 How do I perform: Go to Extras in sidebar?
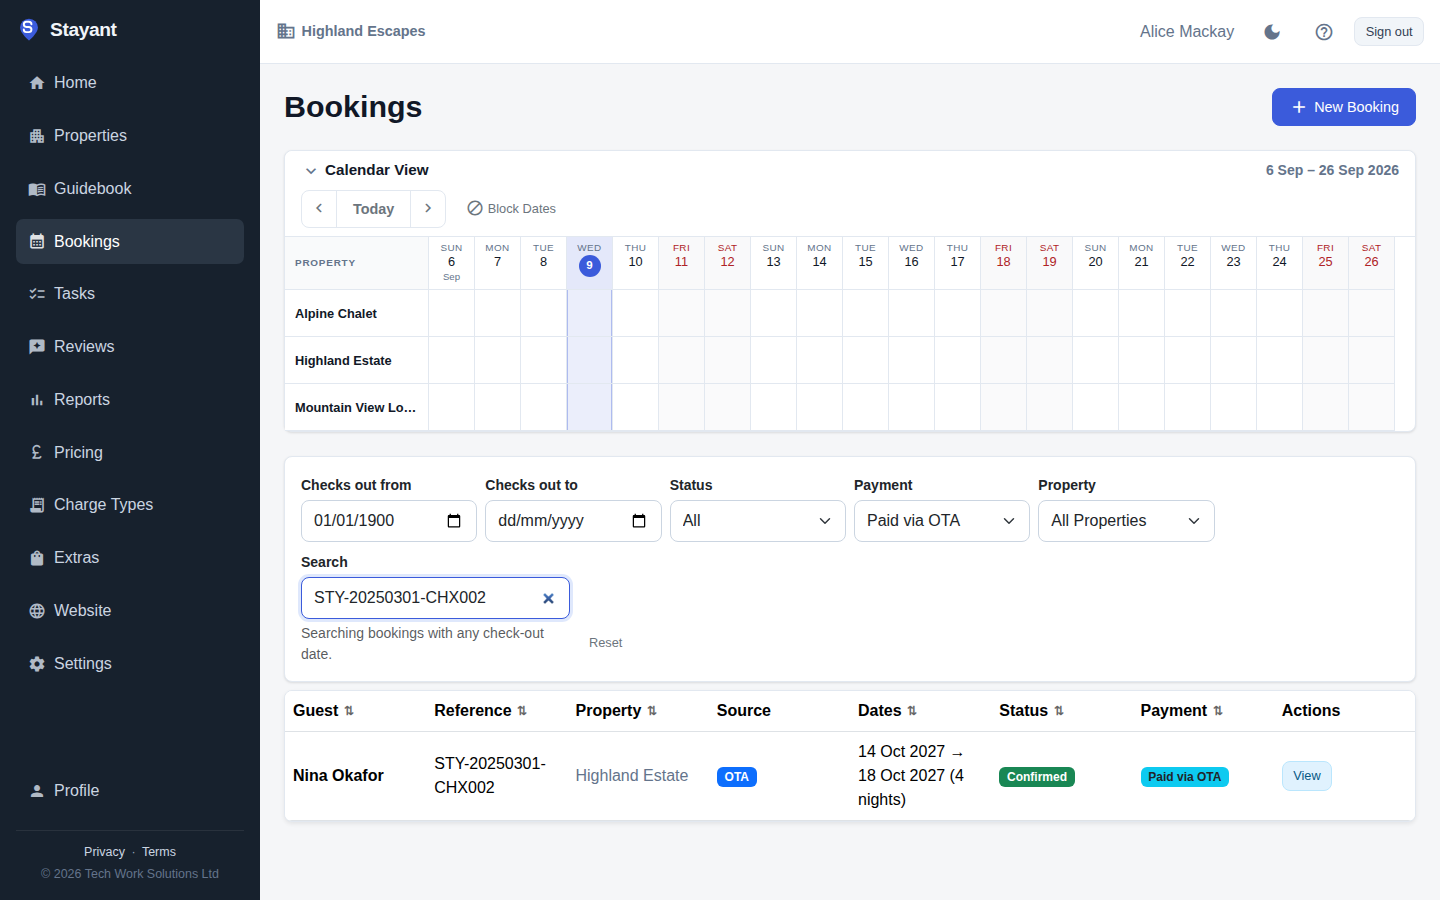[x=130, y=558]
